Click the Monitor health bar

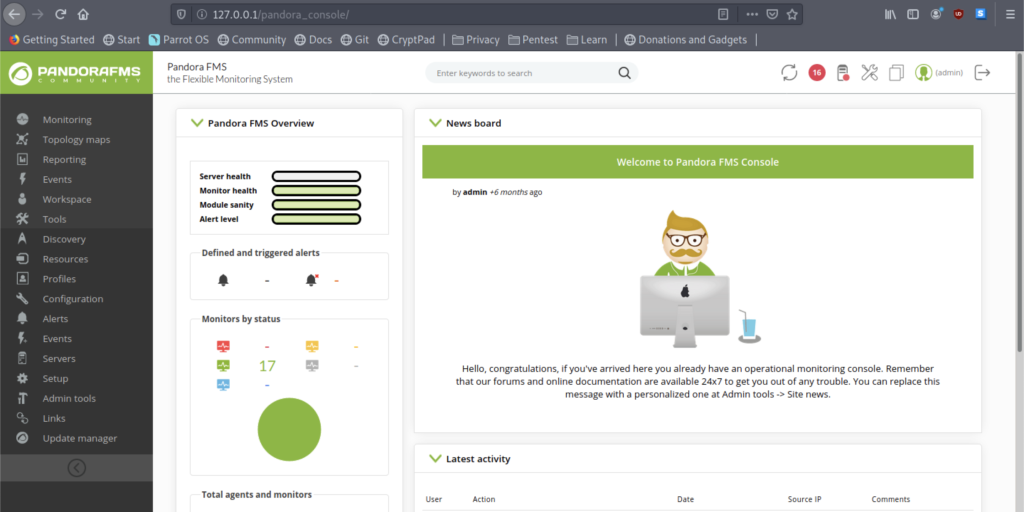pos(316,191)
